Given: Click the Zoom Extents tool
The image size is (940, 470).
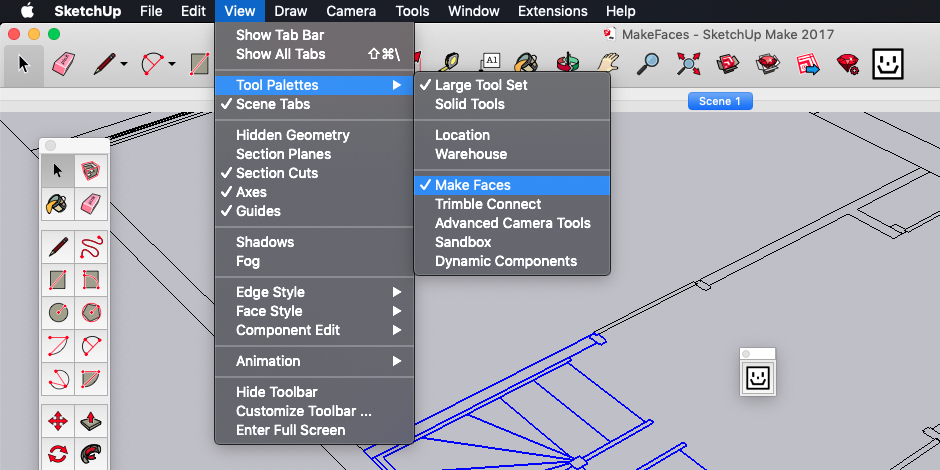Looking at the screenshot, I should [x=689, y=63].
